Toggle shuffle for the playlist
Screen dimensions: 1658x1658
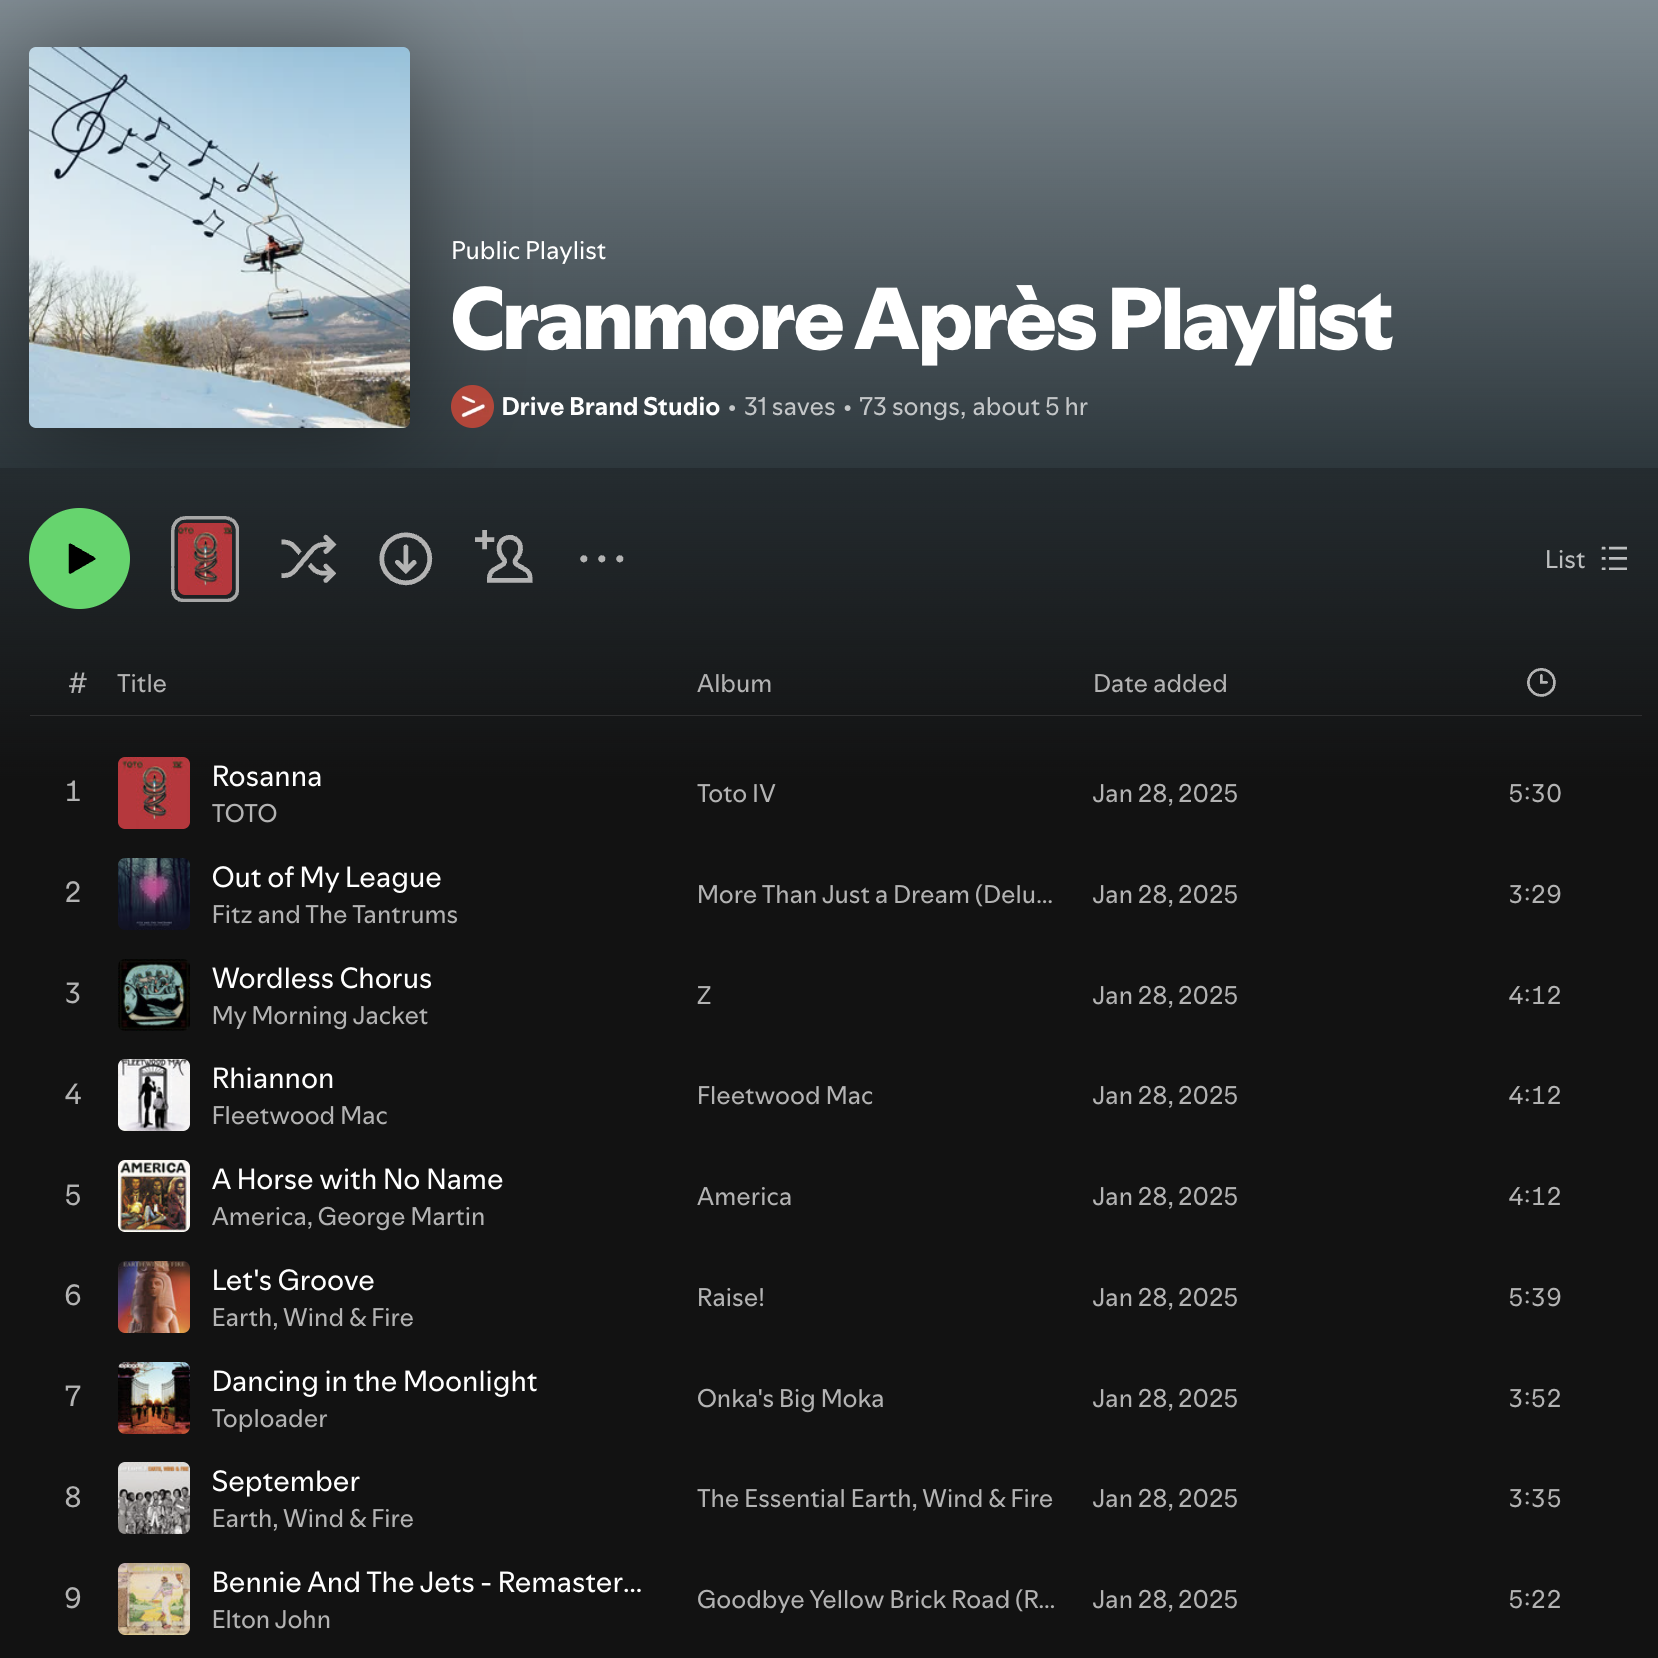pyautogui.click(x=308, y=559)
